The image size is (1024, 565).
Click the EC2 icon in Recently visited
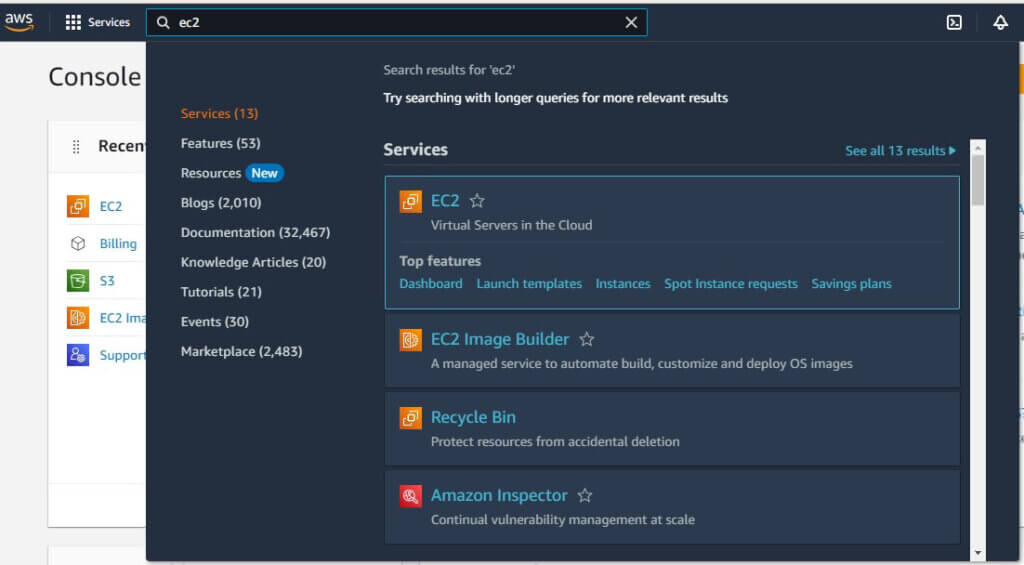click(x=78, y=206)
